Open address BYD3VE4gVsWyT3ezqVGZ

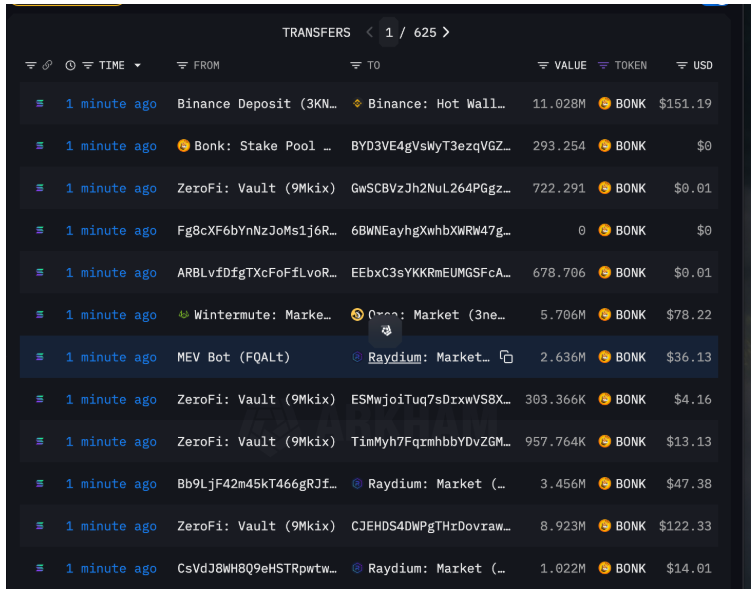(x=431, y=146)
